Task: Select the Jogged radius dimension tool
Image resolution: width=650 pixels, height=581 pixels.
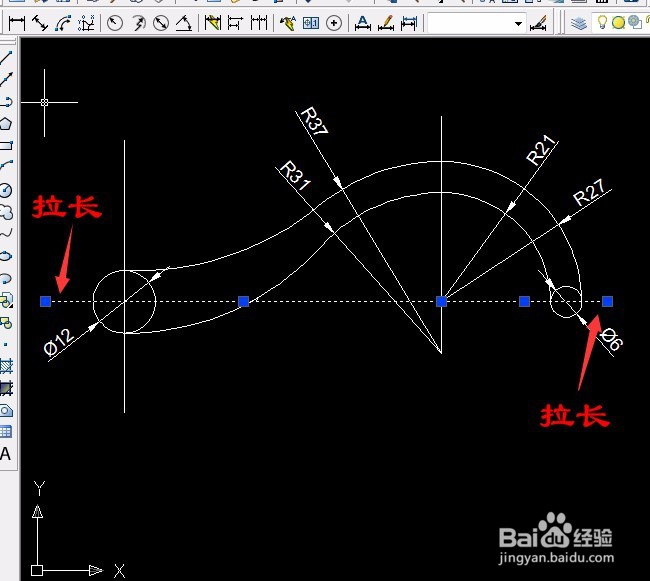Action: (138, 23)
